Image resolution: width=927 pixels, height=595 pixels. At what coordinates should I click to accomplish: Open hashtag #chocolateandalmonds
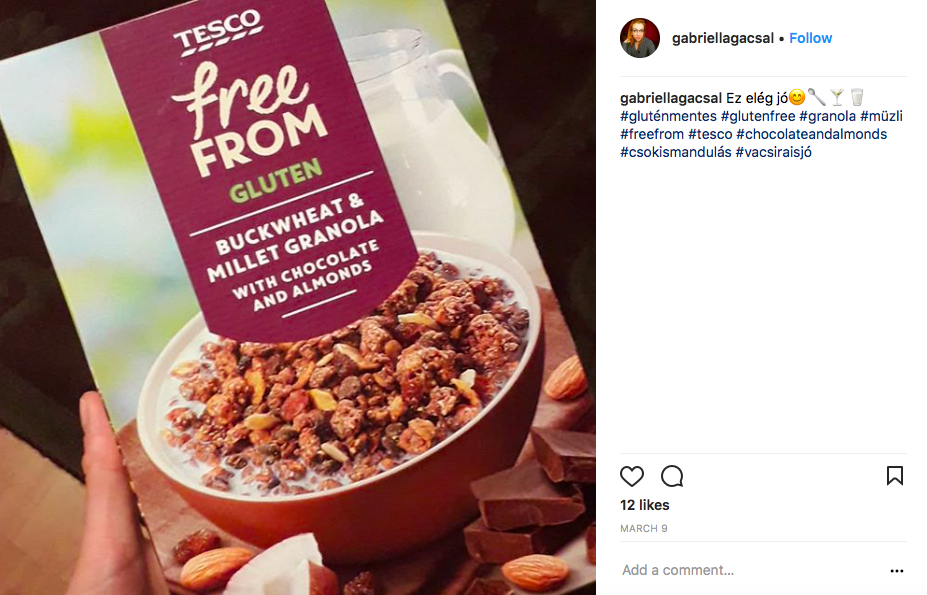click(x=812, y=134)
